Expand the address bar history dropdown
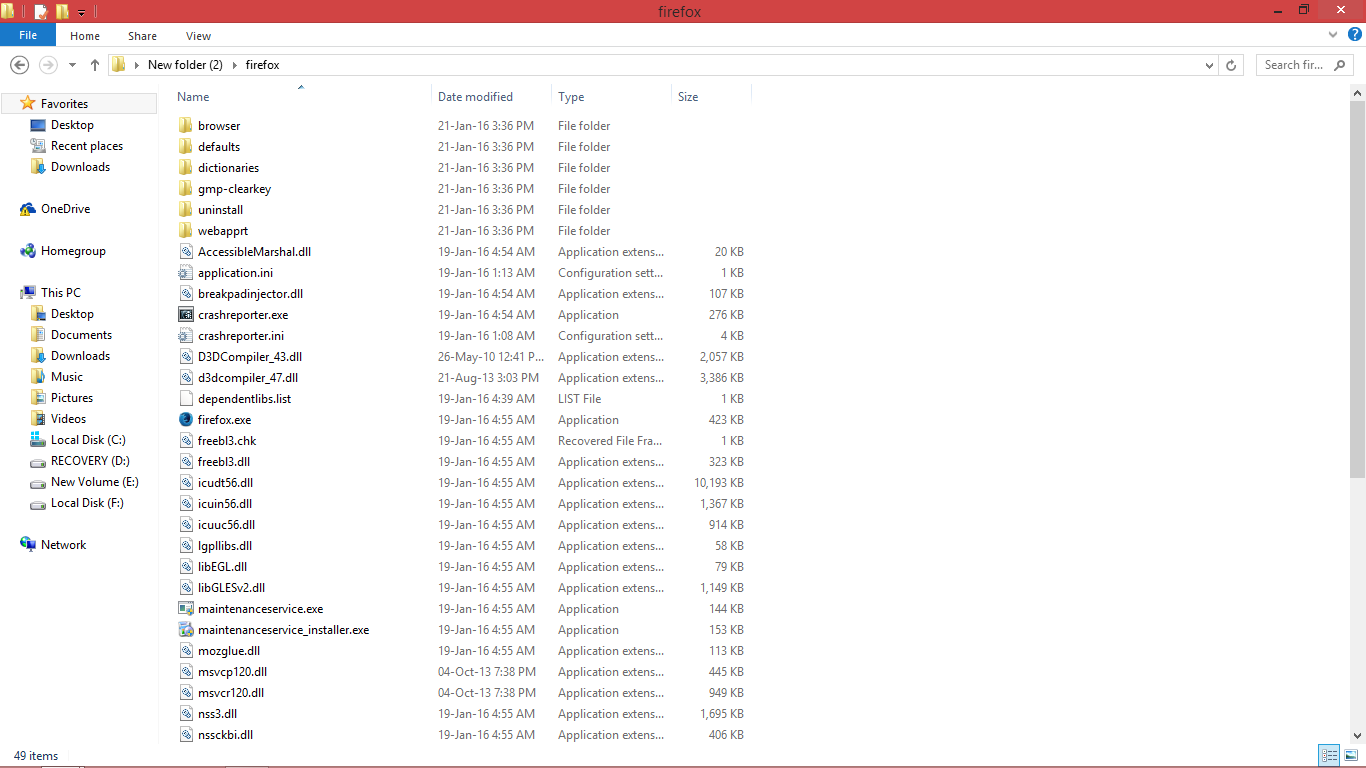Viewport: 1366px width, 768px height. 1210,65
